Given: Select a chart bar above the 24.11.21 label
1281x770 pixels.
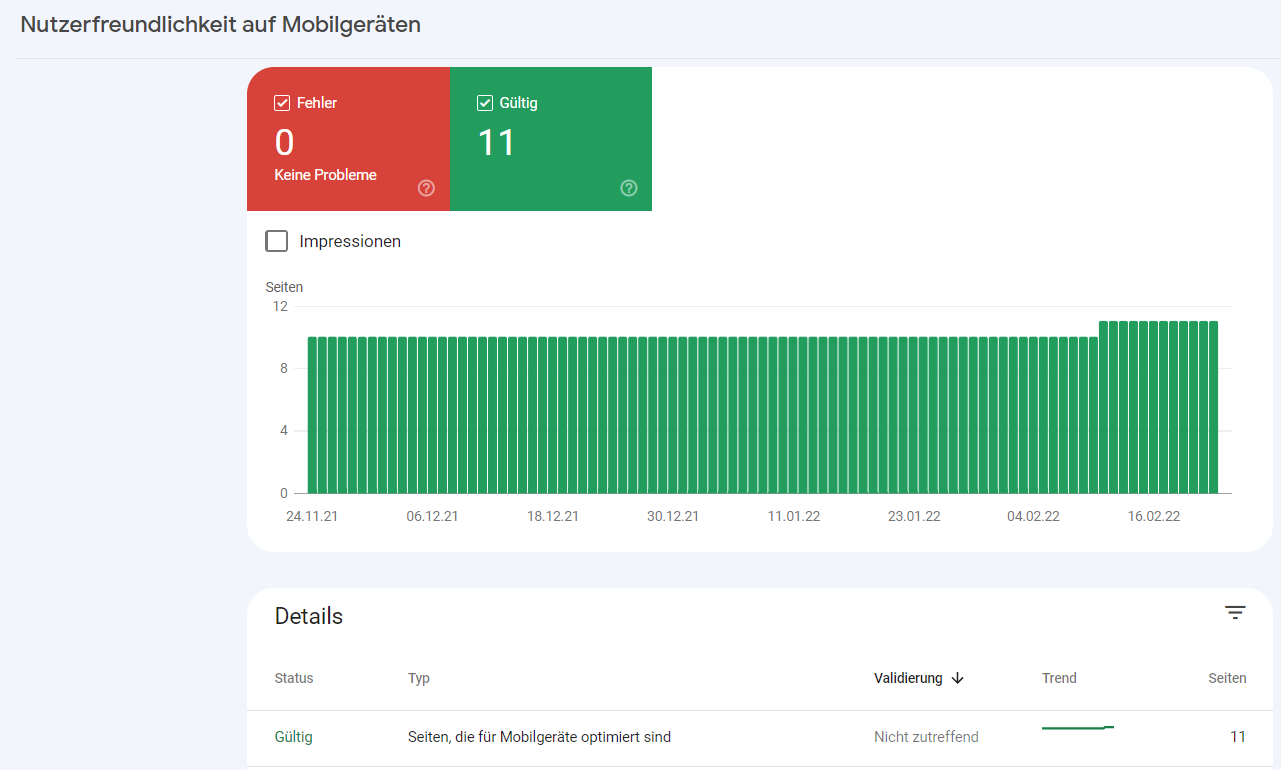Looking at the screenshot, I should point(311,415).
